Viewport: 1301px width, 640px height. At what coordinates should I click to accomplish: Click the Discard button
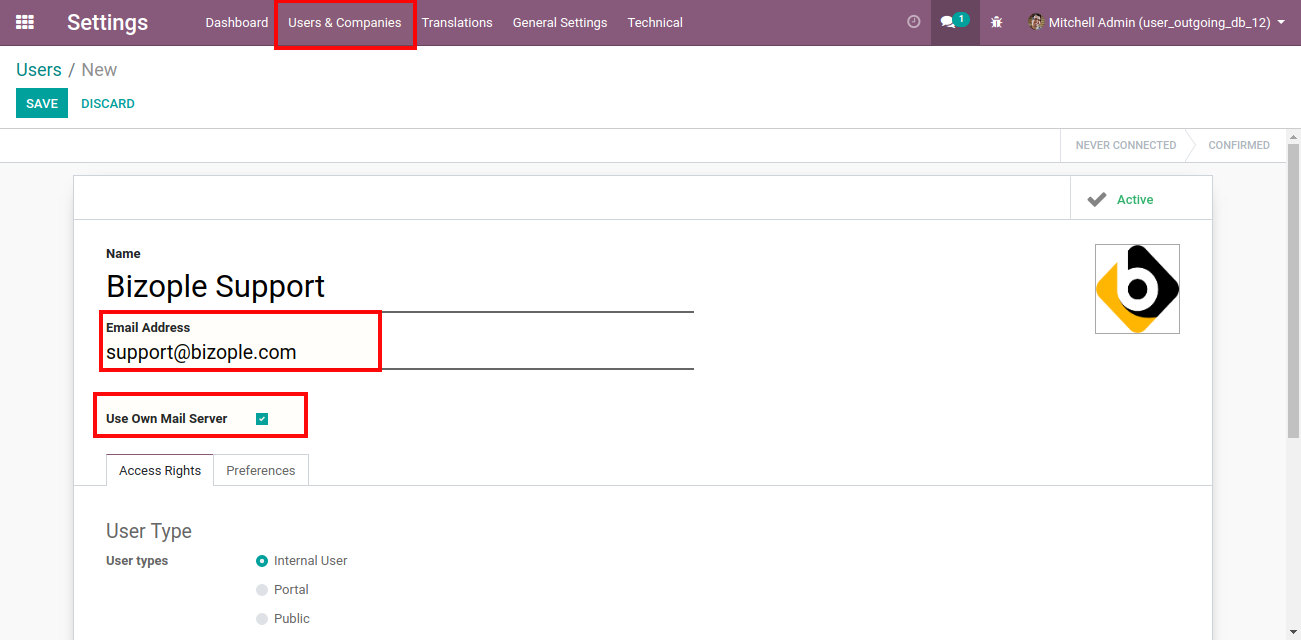click(x=108, y=103)
